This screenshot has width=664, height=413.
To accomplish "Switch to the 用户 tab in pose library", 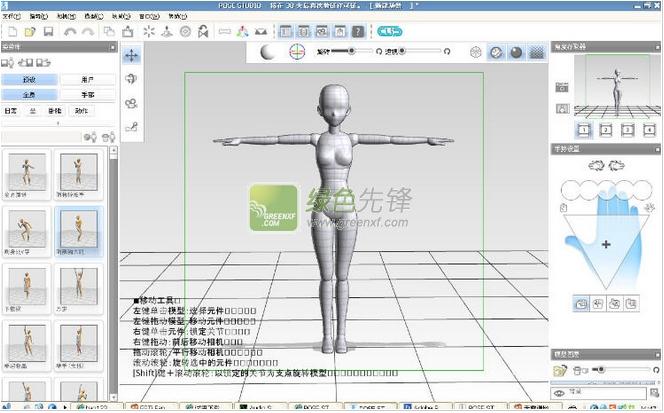I will [87, 79].
